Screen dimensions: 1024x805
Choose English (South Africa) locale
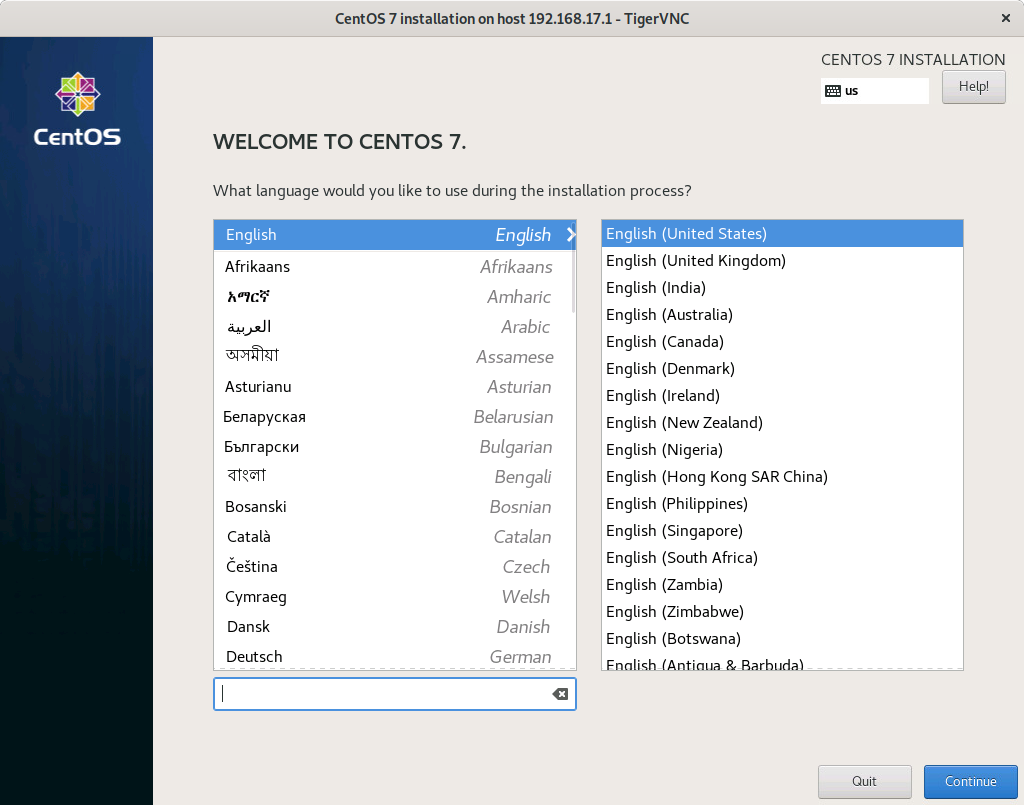tap(782, 558)
